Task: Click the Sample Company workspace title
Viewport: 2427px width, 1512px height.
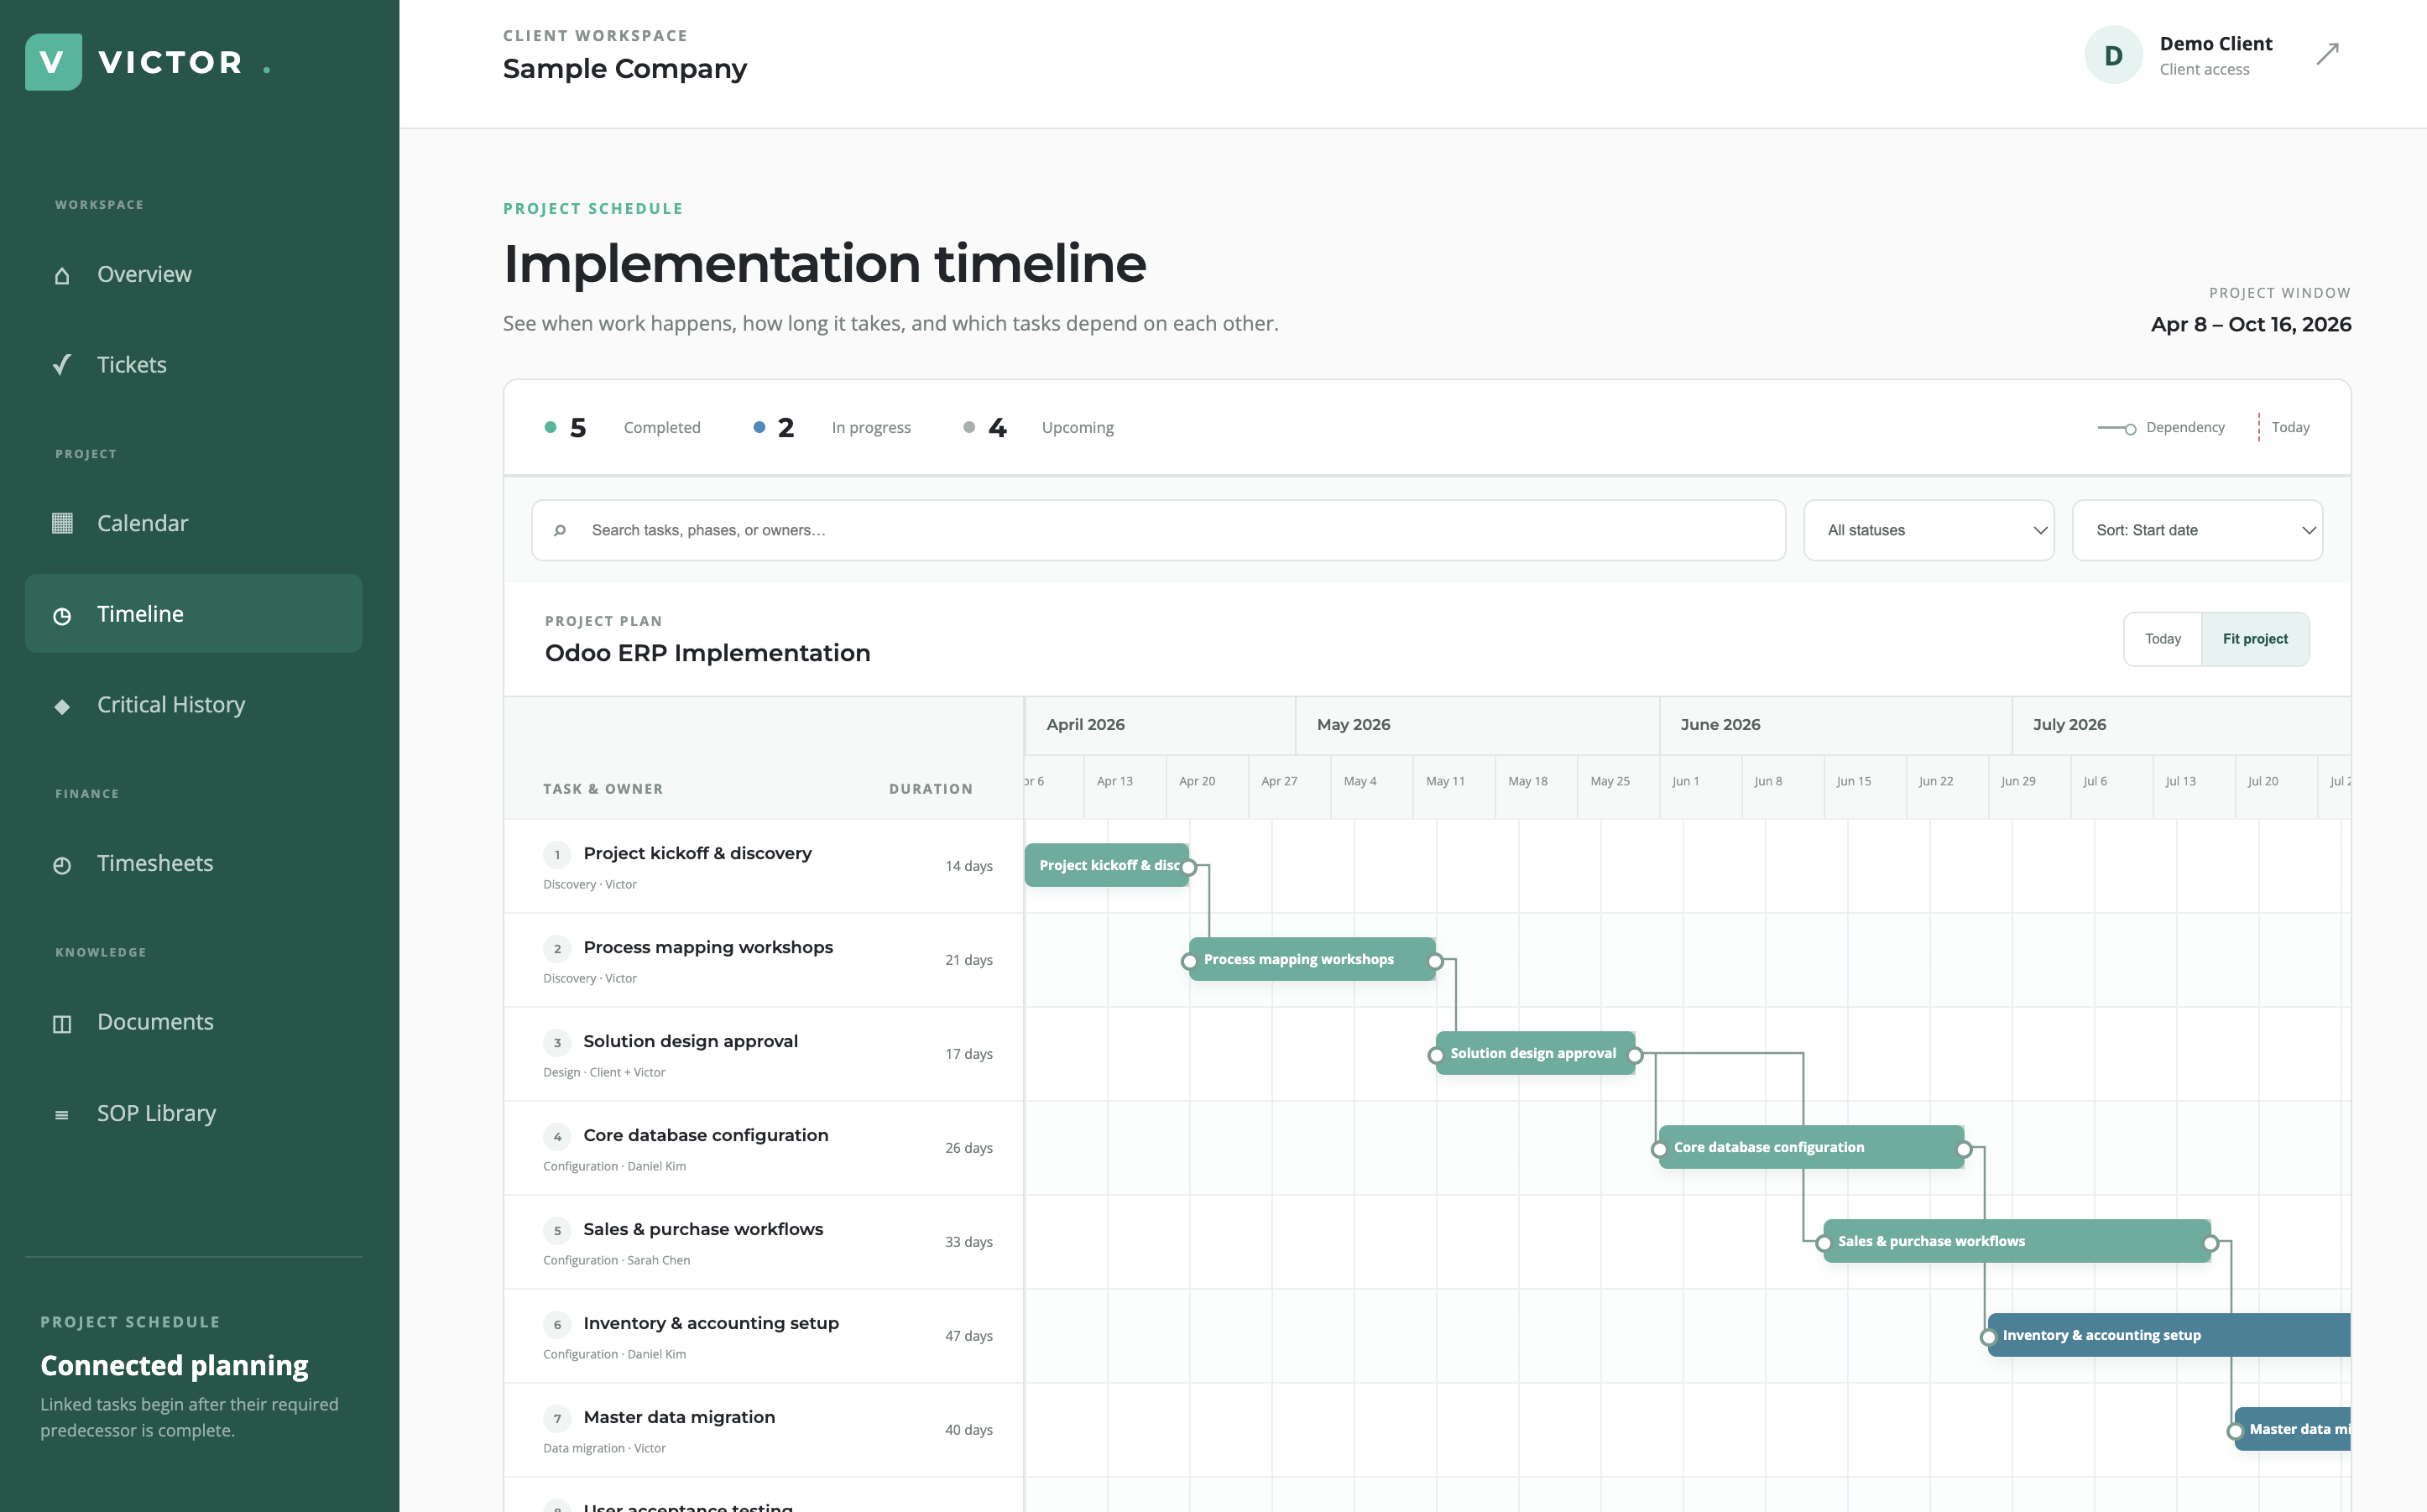Action: coord(624,69)
